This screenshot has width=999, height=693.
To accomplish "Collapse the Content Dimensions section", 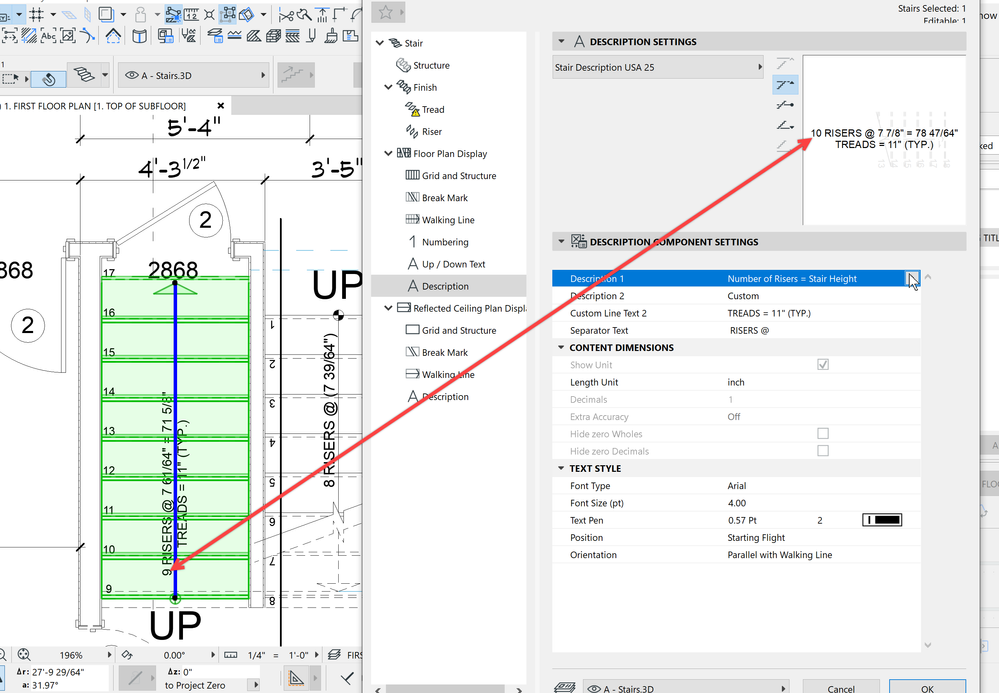I will (x=562, y=347).
